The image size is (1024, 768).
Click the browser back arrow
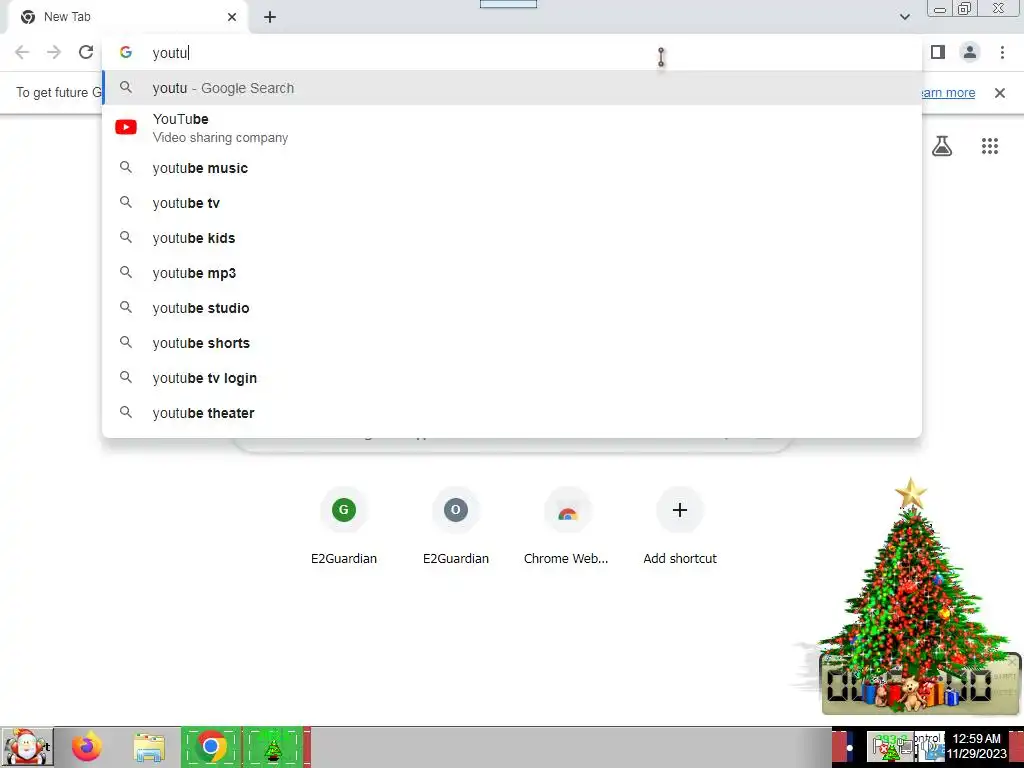point(22,52)
